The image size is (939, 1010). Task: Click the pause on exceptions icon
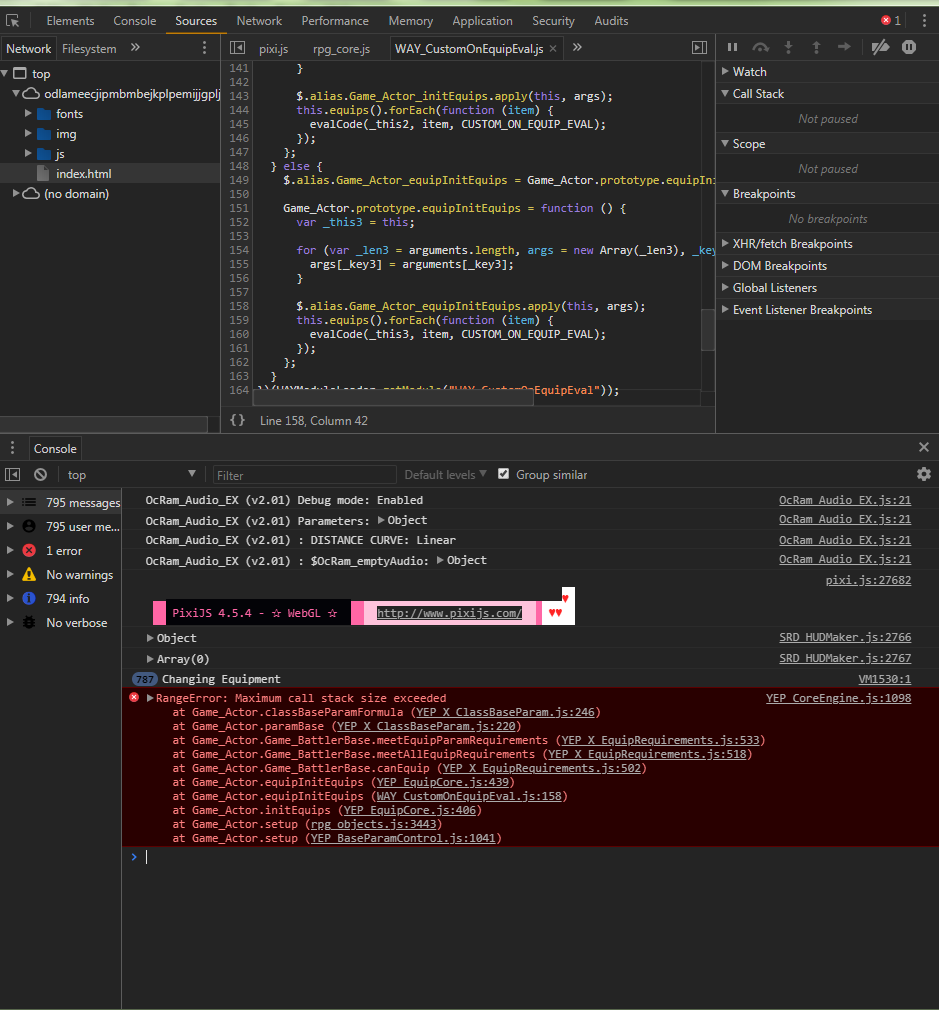pyautogui.click(x=909, y=47)
